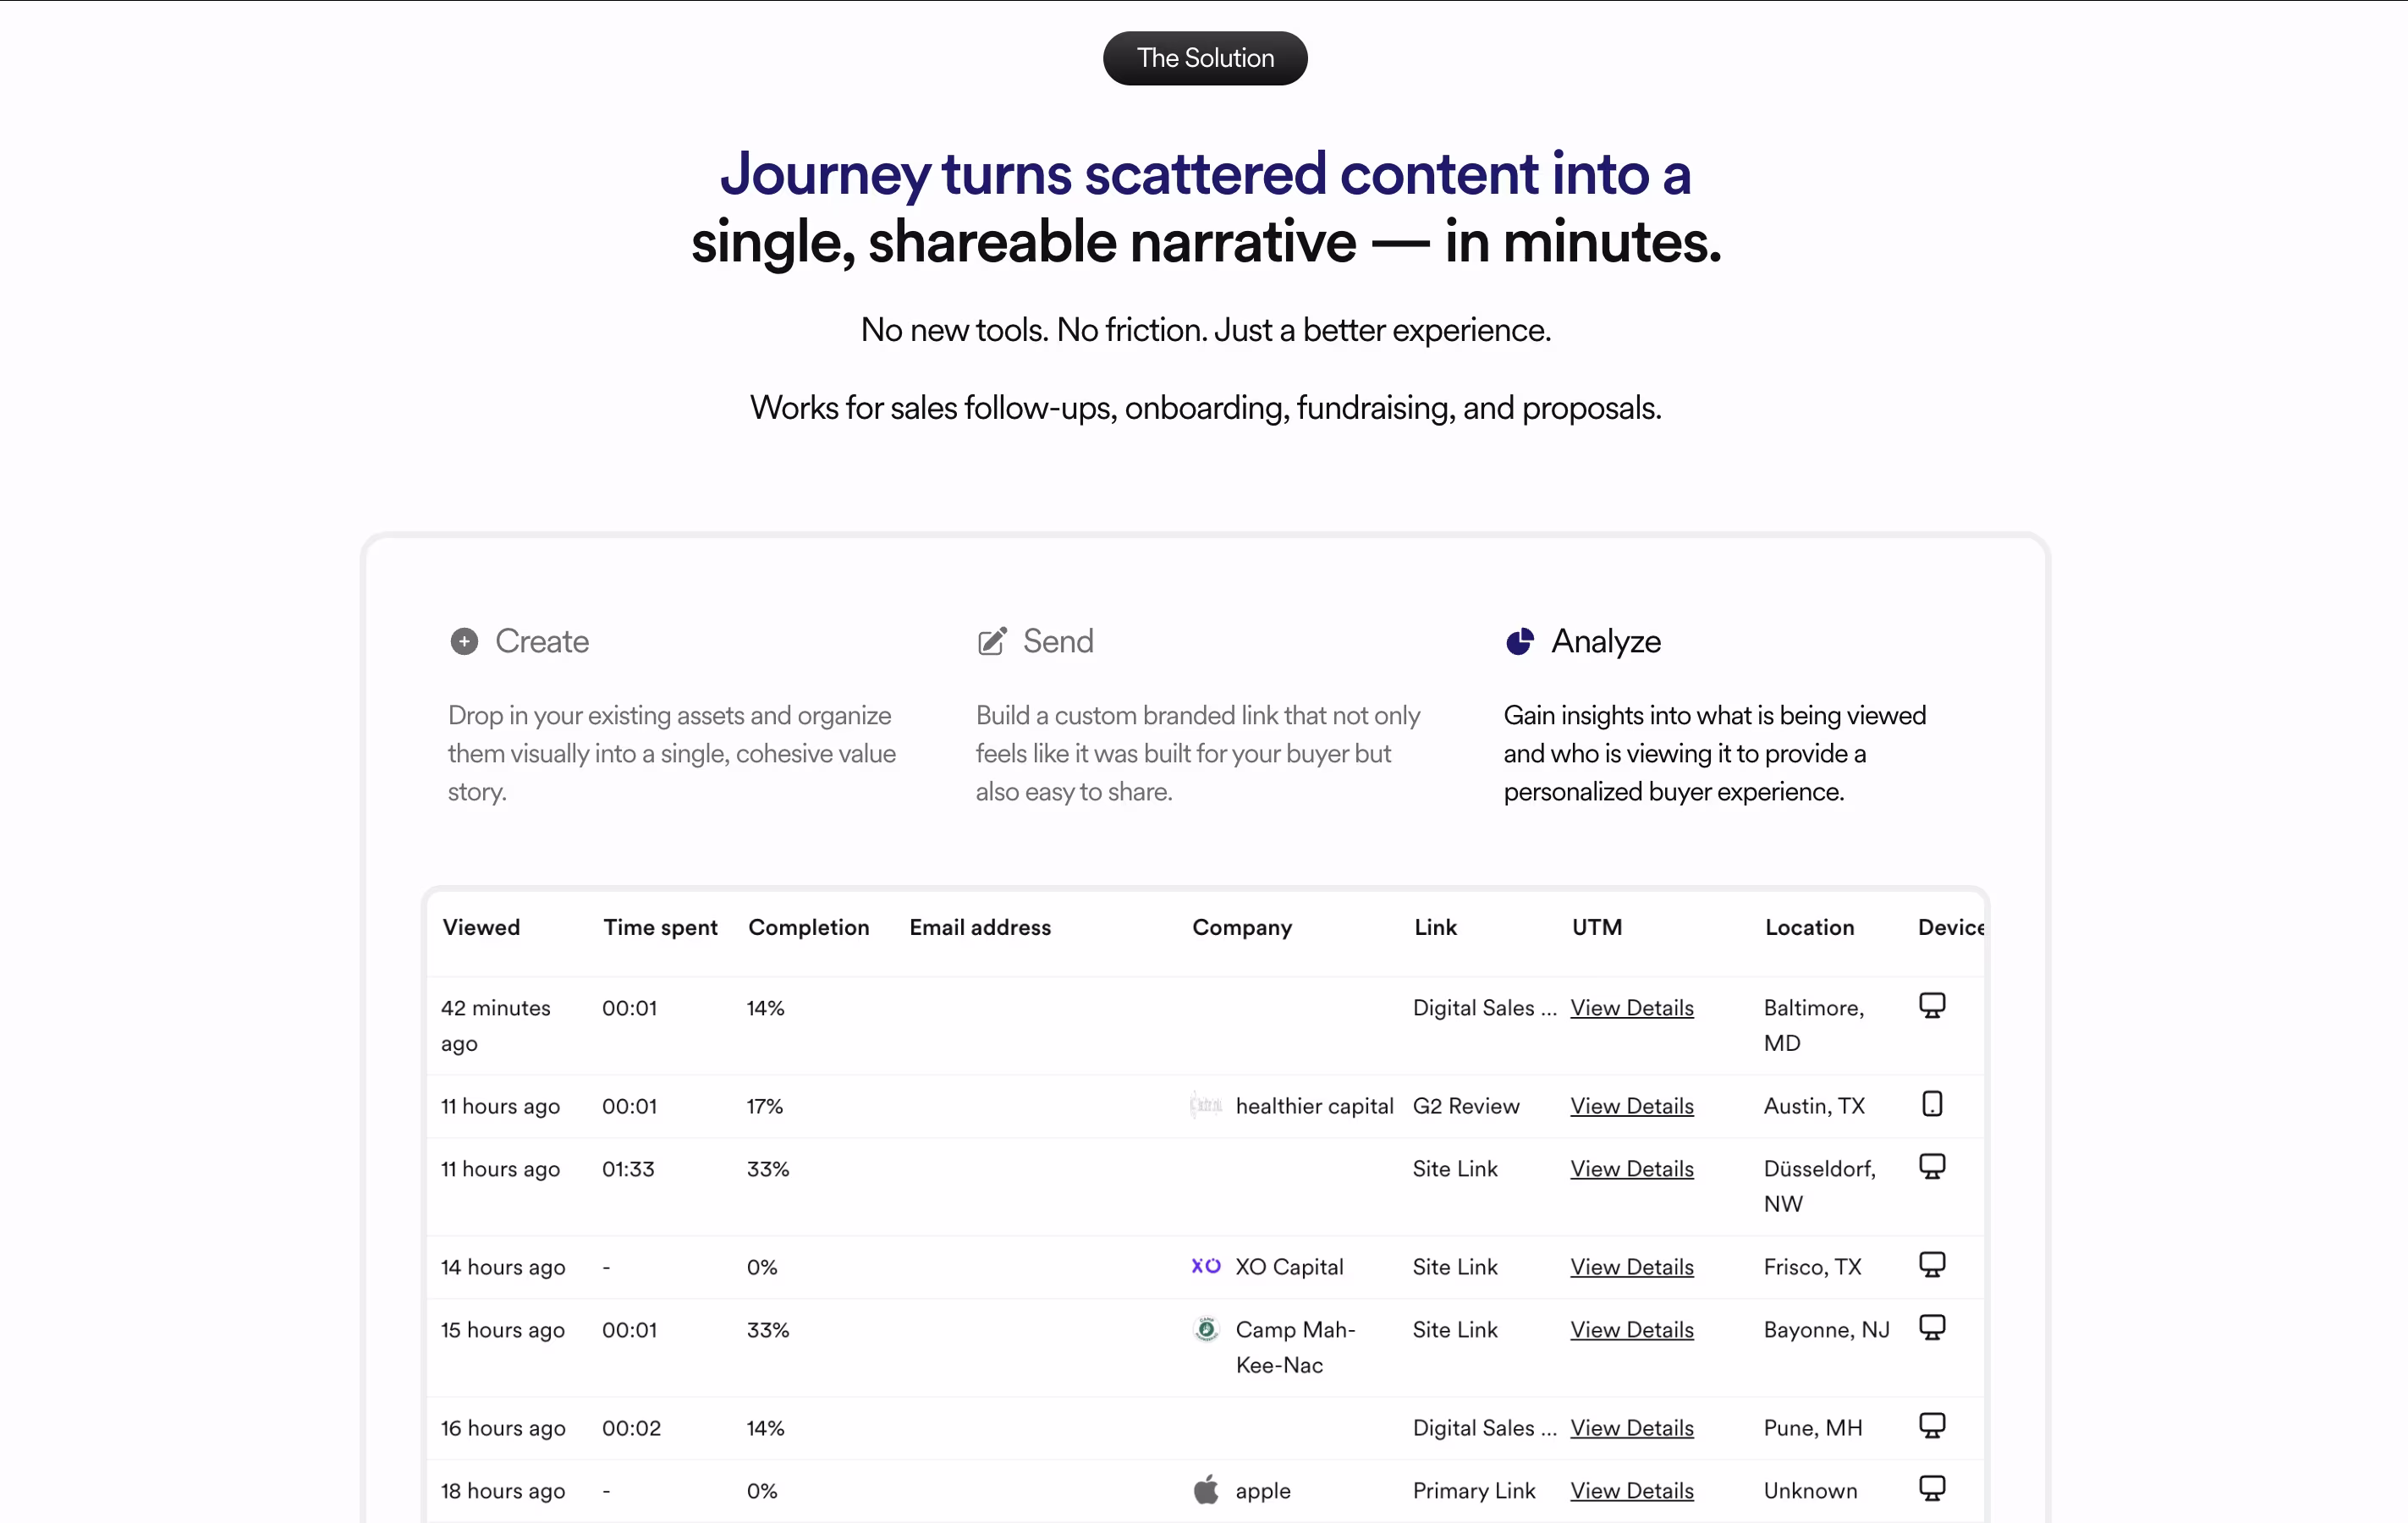Click the desktop icon in Baltimore row
This screenshot has width=2408, height=1523.
point(1932,1005)
